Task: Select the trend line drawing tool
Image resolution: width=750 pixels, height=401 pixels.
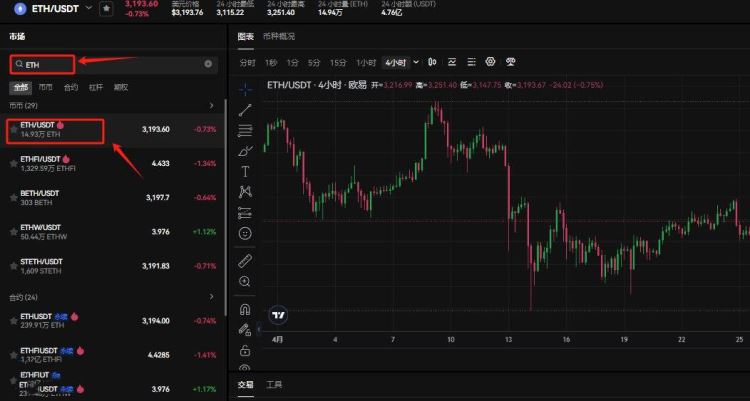Action: 246,109
